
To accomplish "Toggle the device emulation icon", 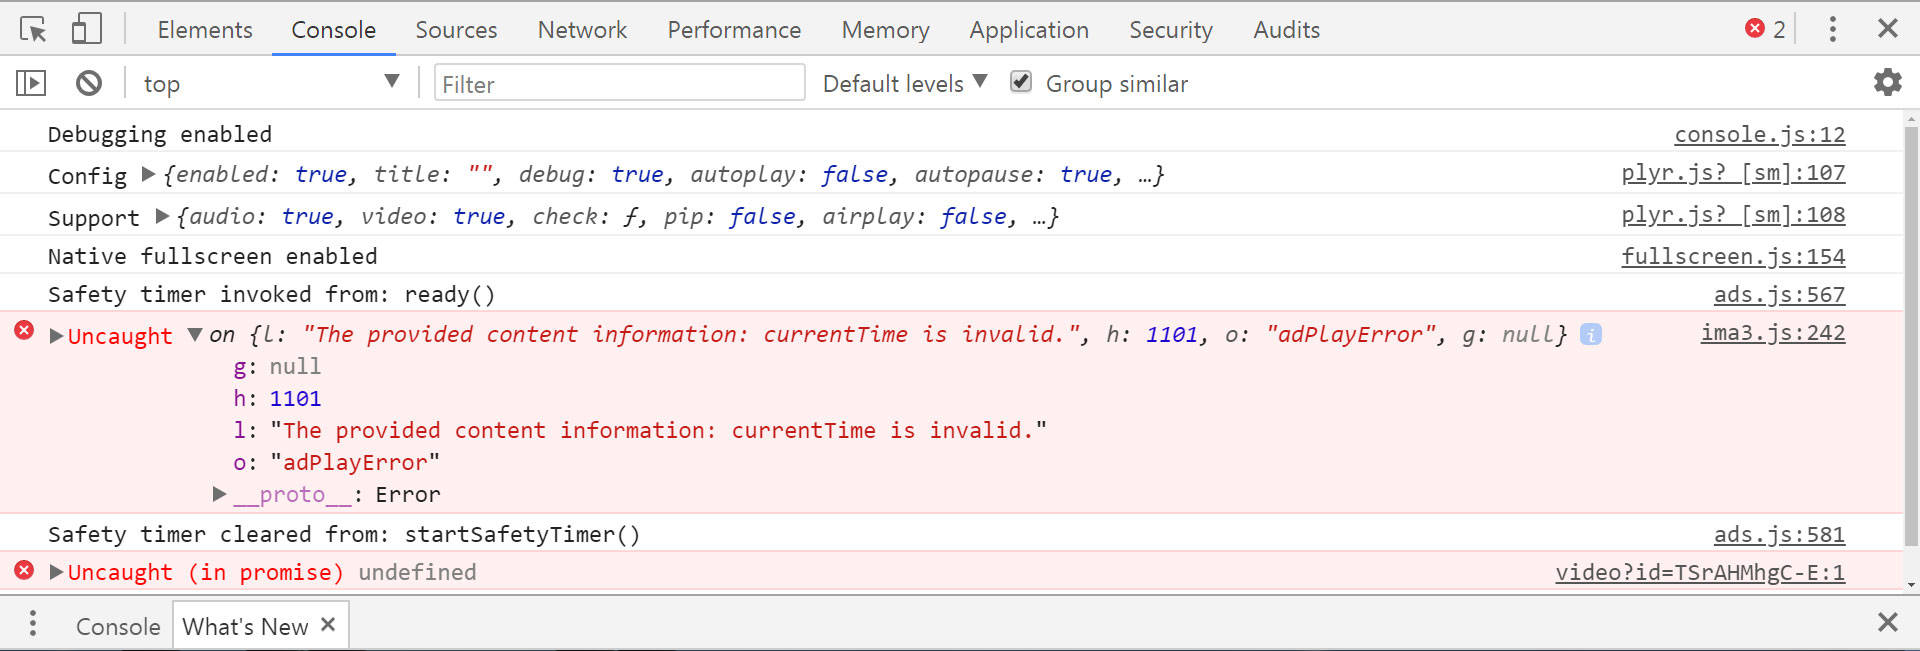I will point(86,29).
